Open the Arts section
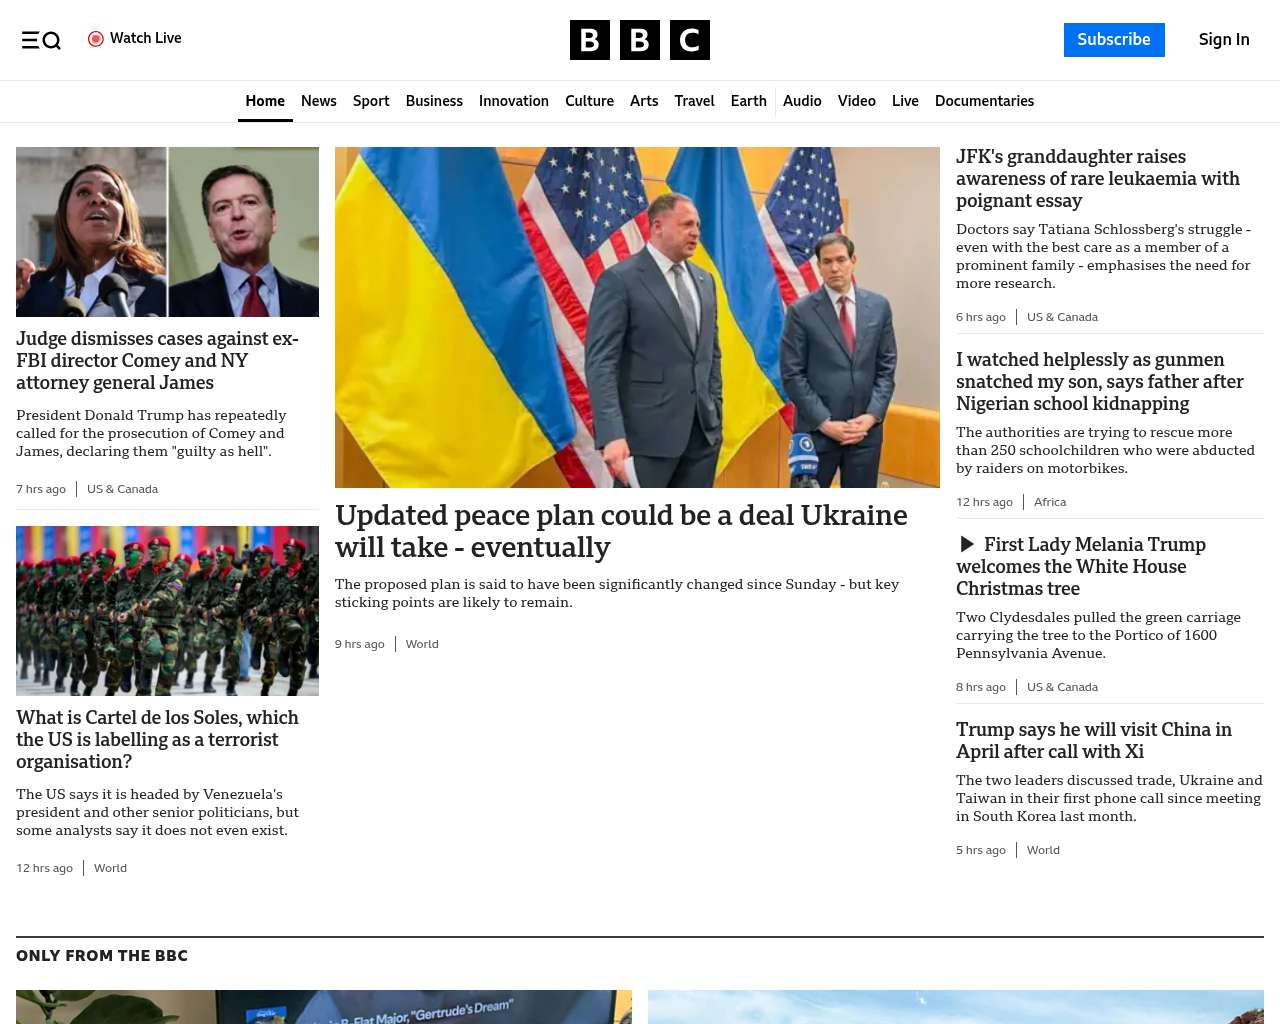The image size is (1280, 1024). (x=644, y=101)
